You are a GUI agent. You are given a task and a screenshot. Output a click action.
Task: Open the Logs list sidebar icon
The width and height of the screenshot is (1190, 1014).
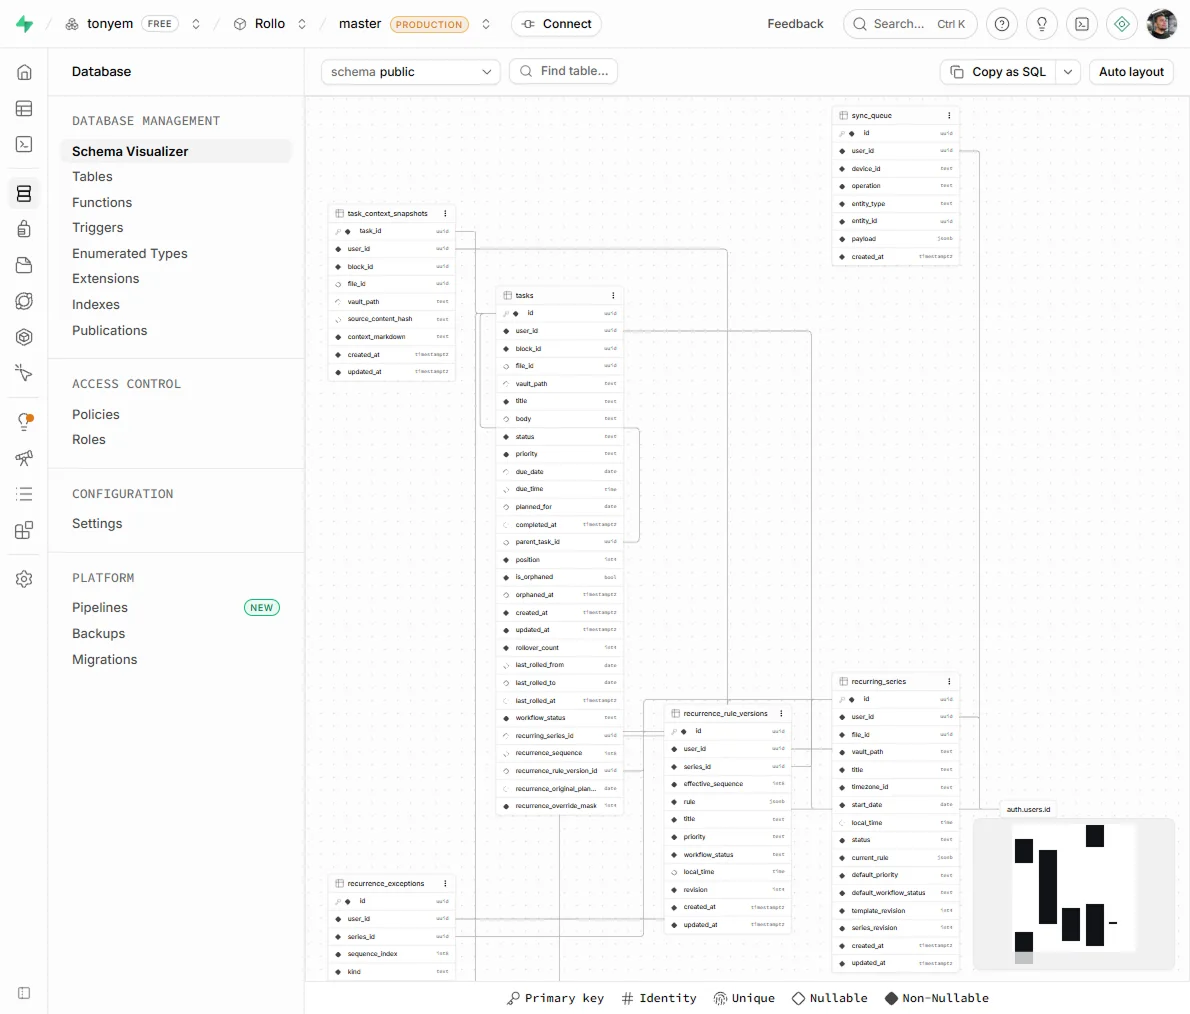click(x=24, y=494)
